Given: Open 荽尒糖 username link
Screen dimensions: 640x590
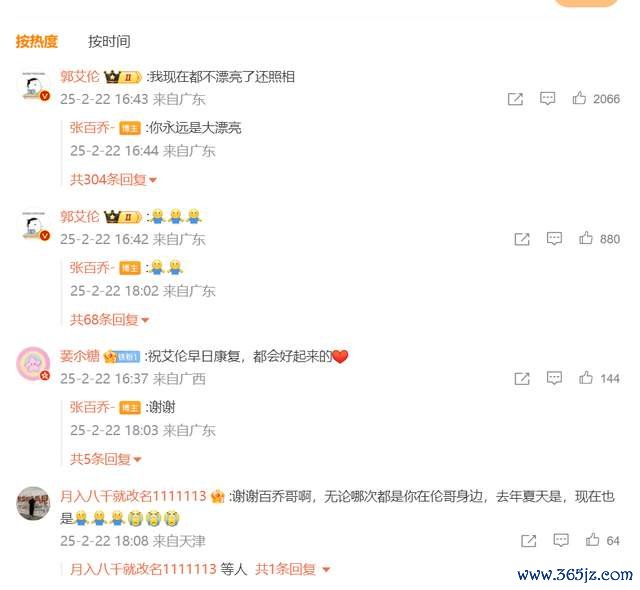Looking at the screenshot, I should 80,356.
